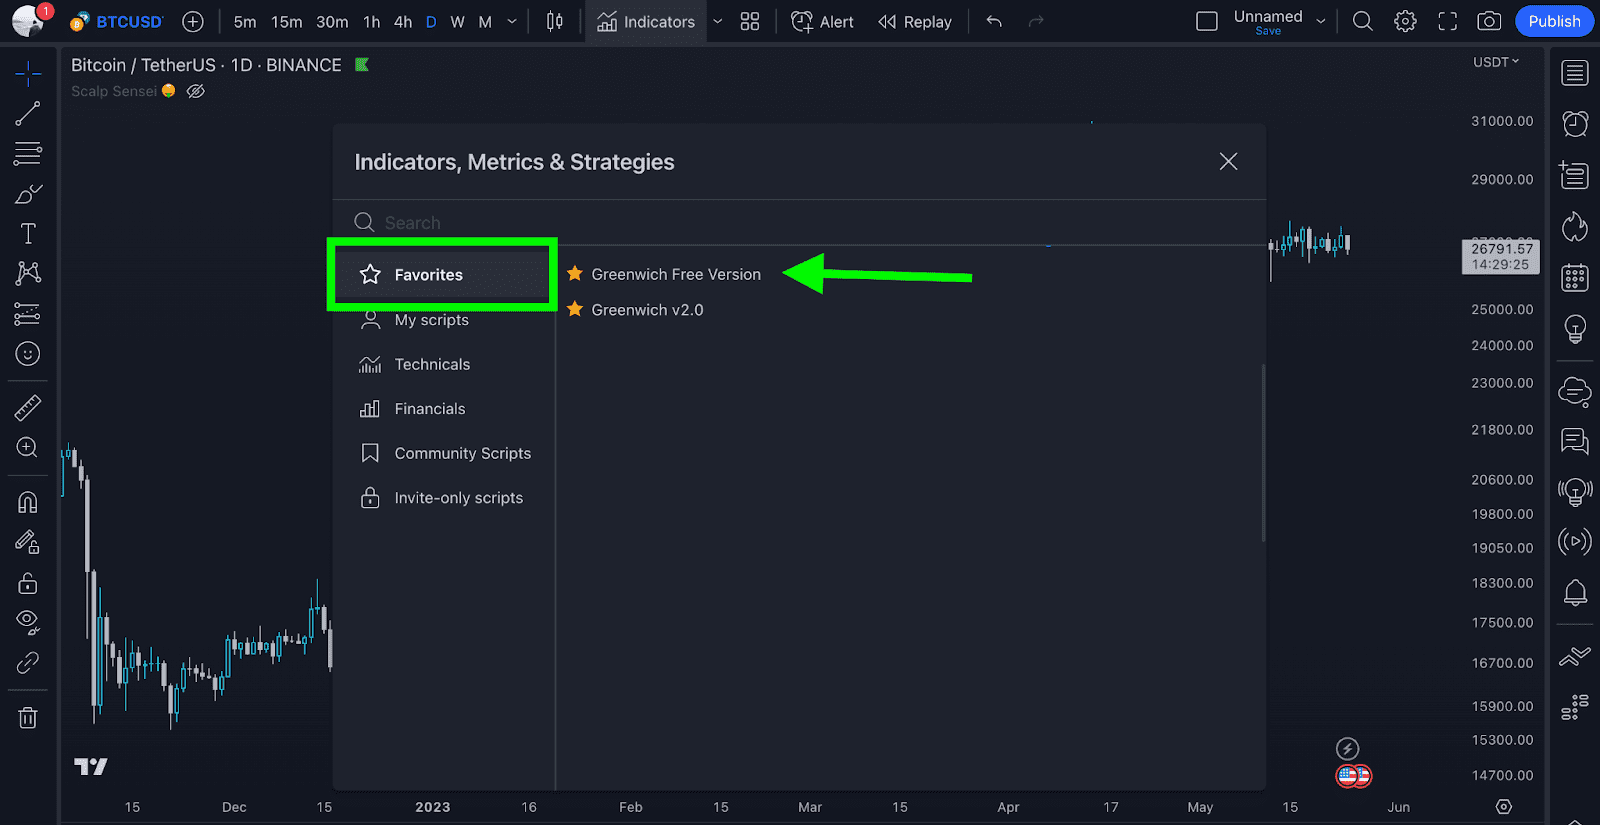
Task: Switch to the 1h timeframe
Action: (x=371, y=21)
